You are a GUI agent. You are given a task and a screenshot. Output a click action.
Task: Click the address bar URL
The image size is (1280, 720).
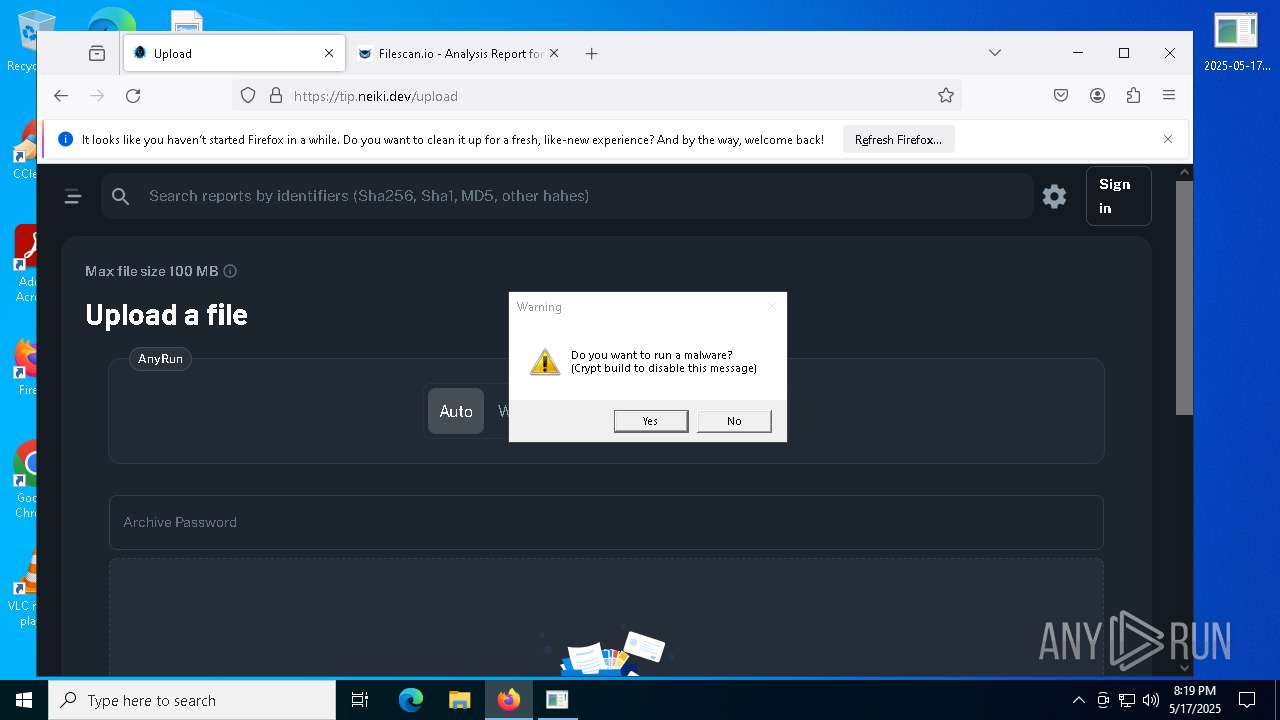376,96
